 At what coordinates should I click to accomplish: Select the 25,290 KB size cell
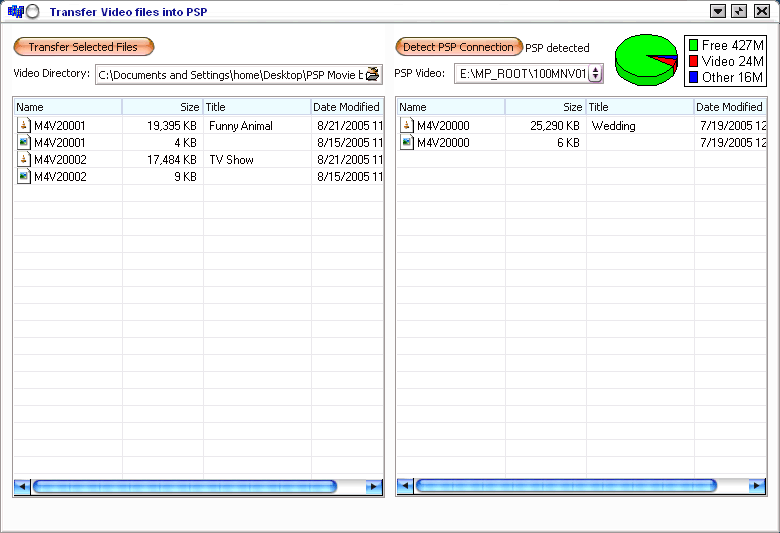[555, 126]
